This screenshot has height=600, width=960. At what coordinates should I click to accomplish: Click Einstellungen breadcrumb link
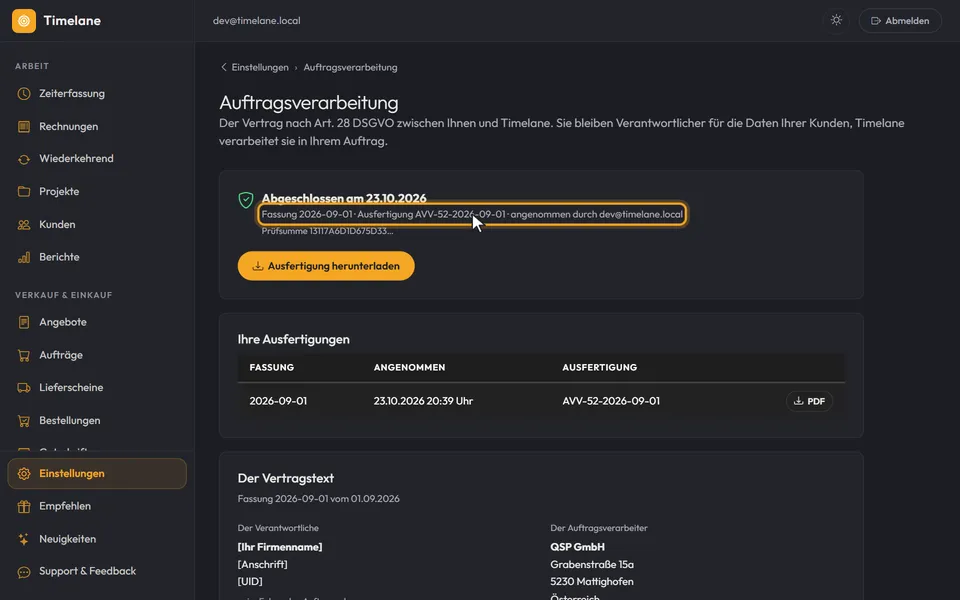260,67
